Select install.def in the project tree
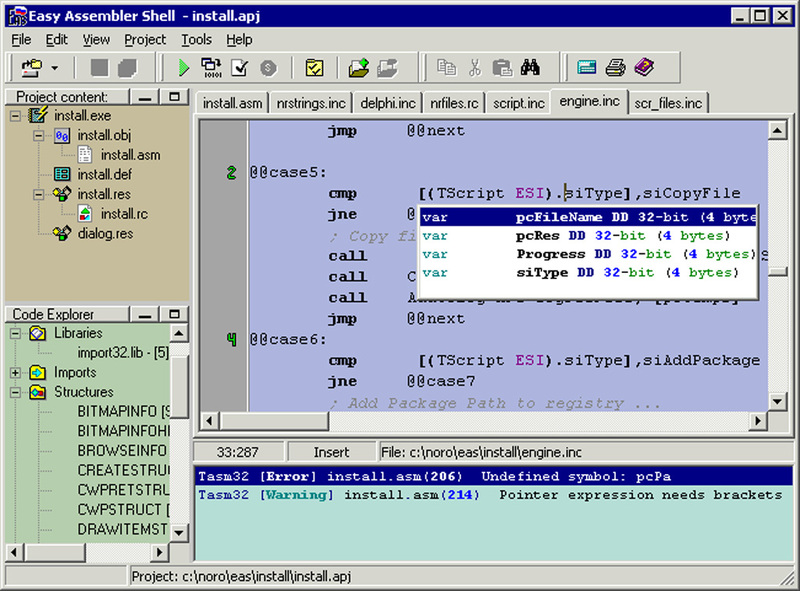This screenshot has width=800, height=591. [x=105, y=175]
